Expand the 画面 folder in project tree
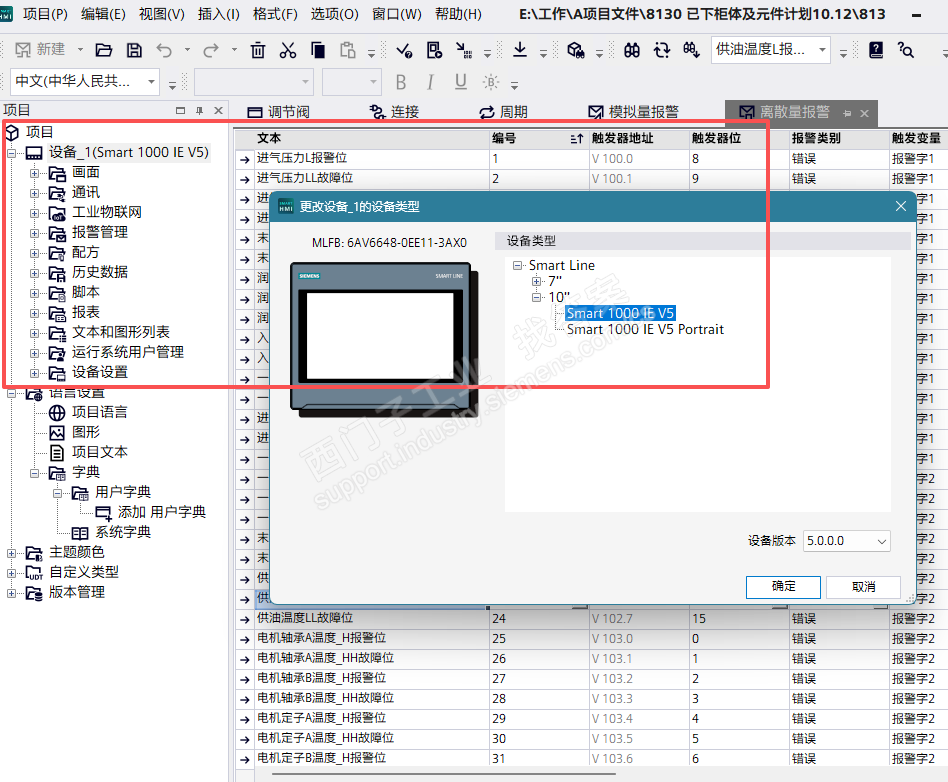The width and height of the screenshot is (948, 782). click(x=34, y=174)
